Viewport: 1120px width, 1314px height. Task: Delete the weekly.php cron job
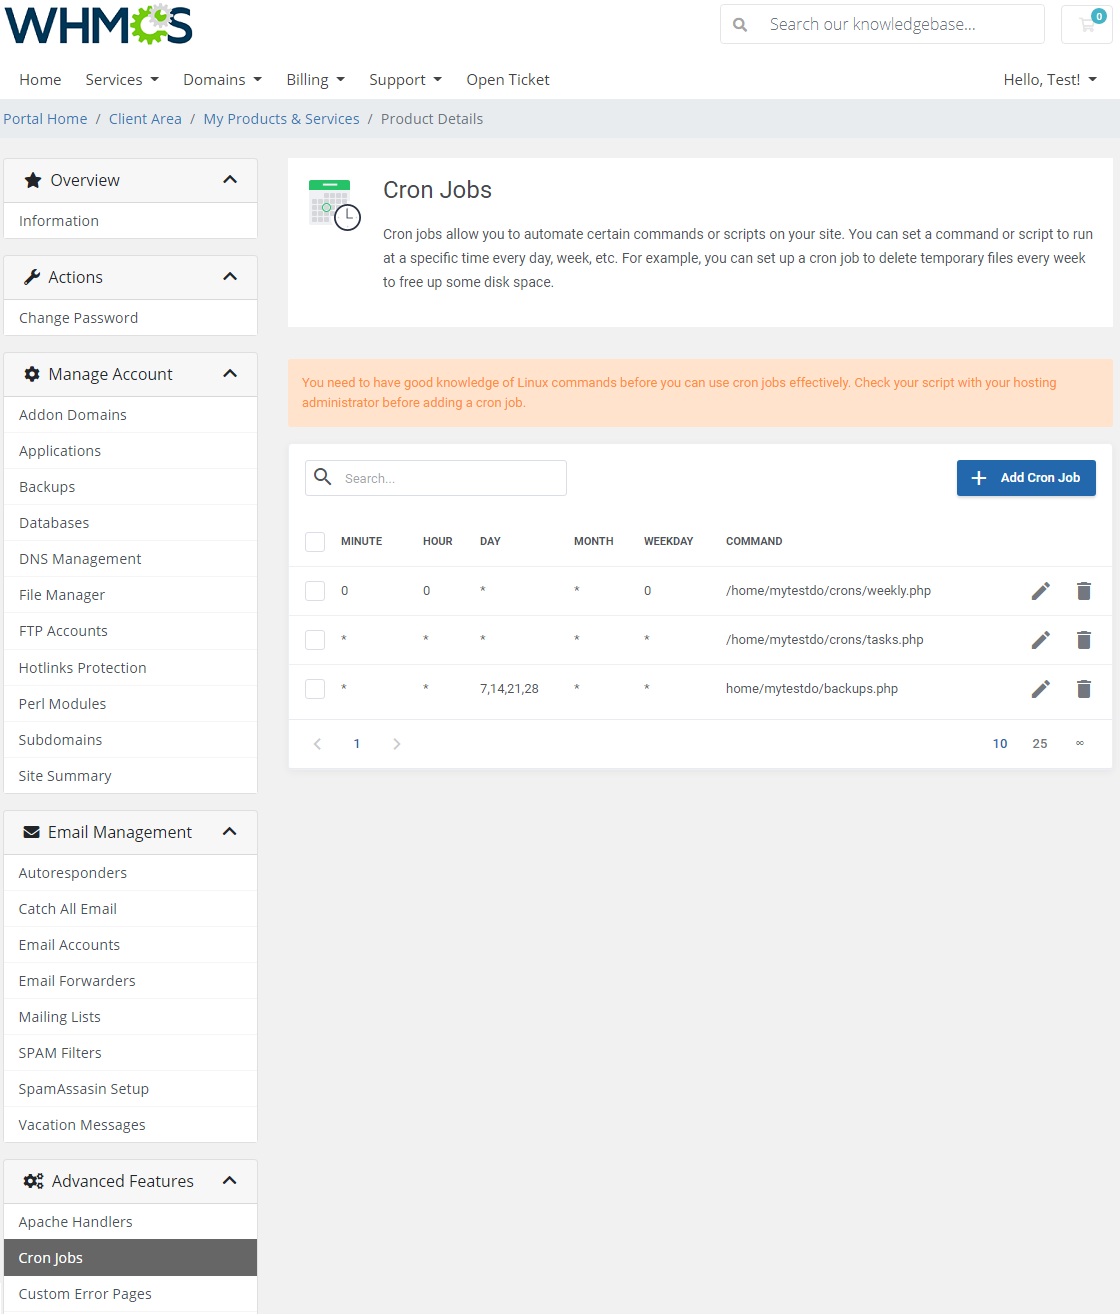coord(1084,591)
